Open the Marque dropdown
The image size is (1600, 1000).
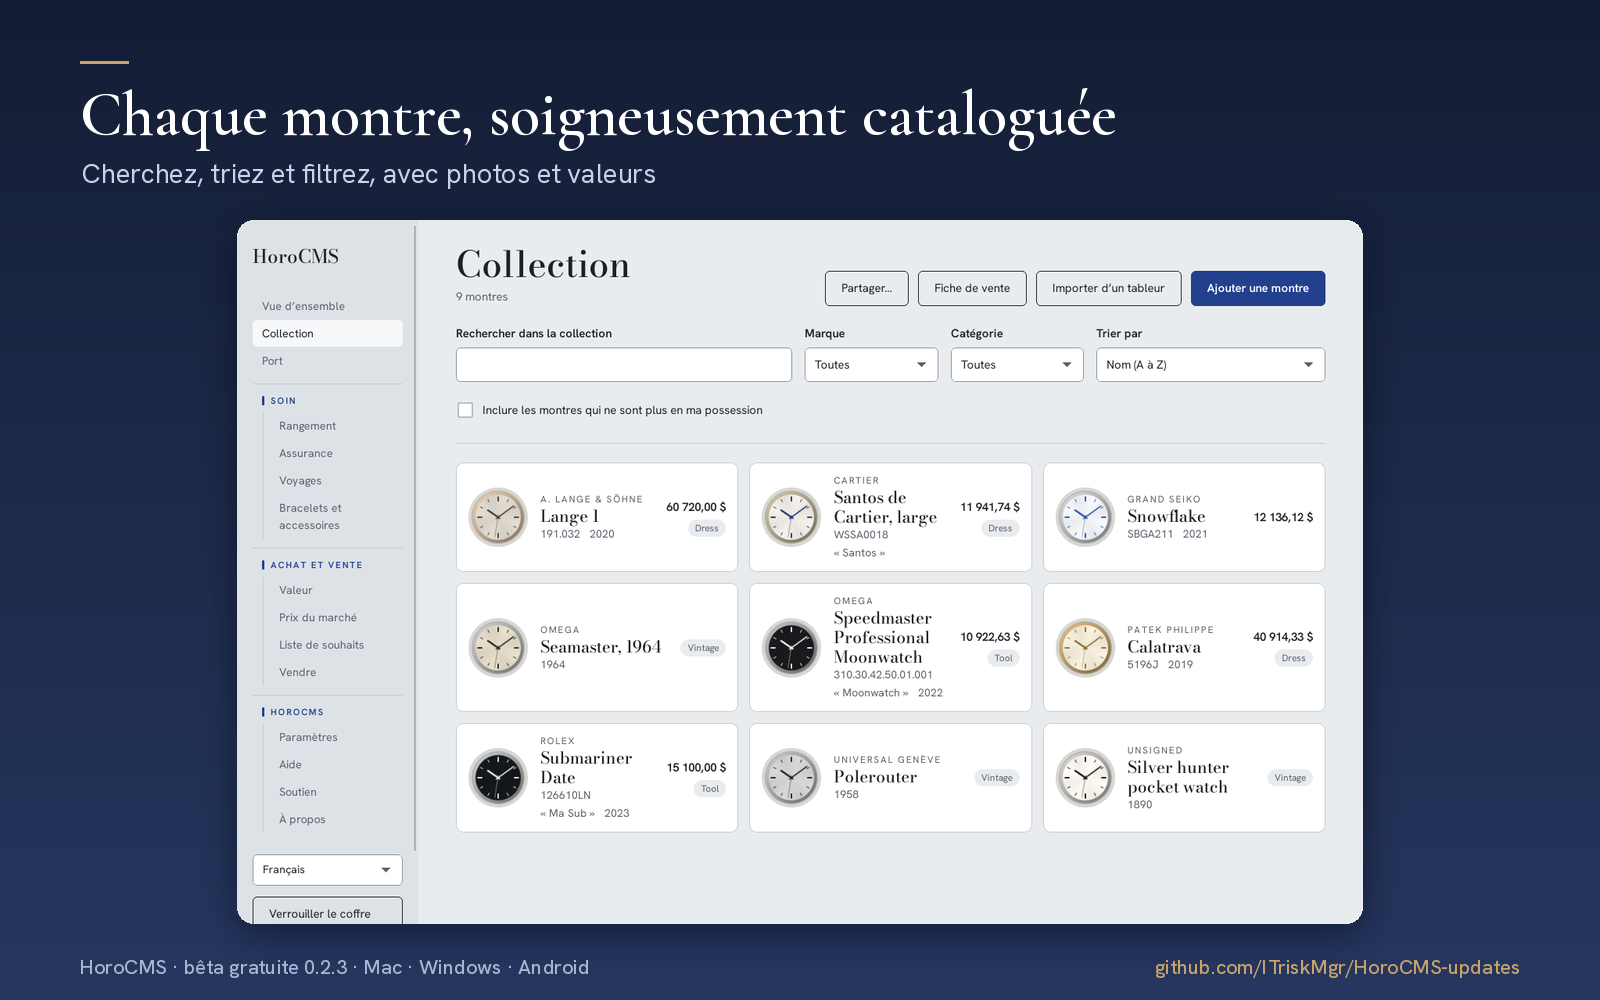(871, 365)
